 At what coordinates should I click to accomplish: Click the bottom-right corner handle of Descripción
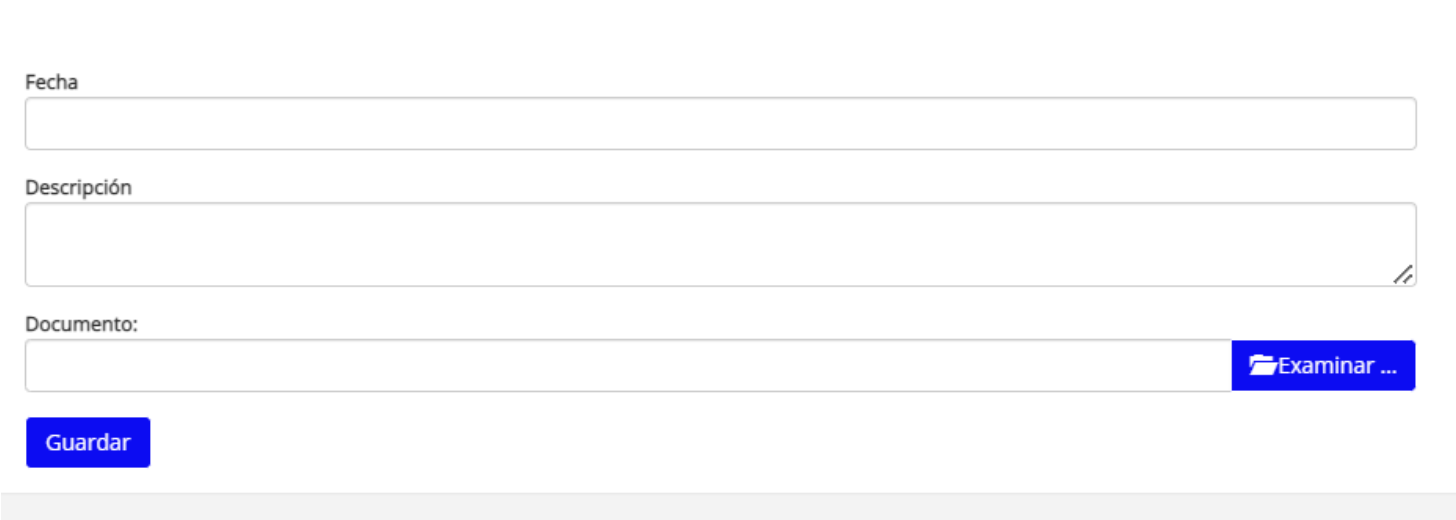1403,274
